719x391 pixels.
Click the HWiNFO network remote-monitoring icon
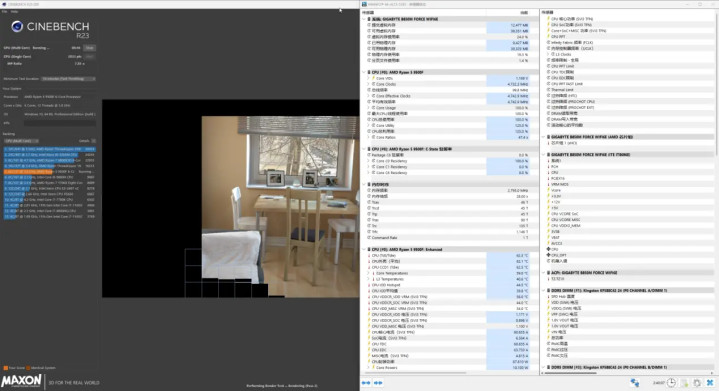click(635, 382)
